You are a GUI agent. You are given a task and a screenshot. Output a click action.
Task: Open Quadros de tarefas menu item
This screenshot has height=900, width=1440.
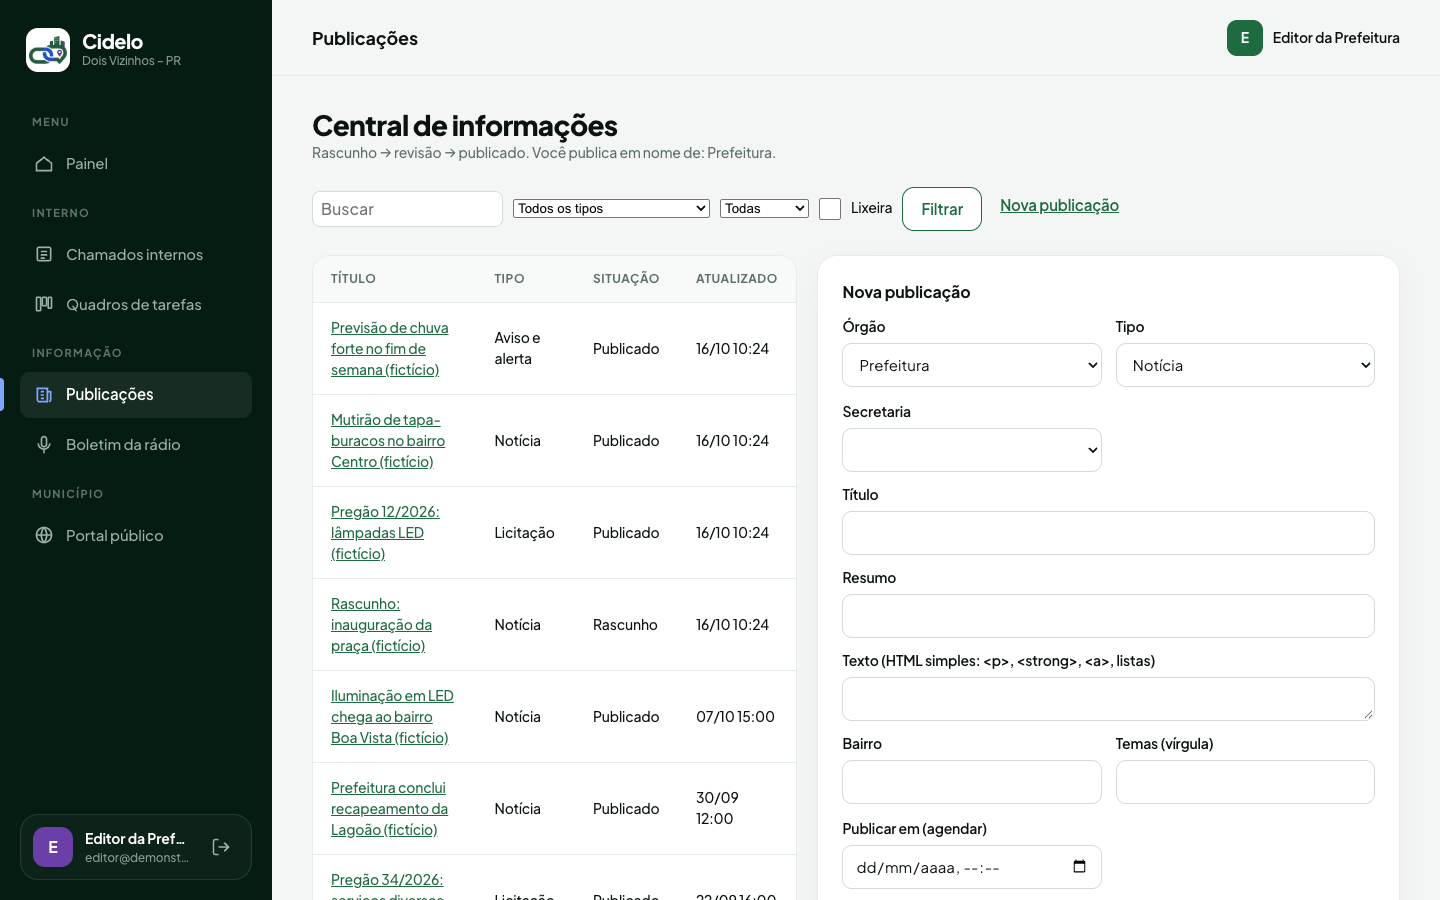(136, 304)
